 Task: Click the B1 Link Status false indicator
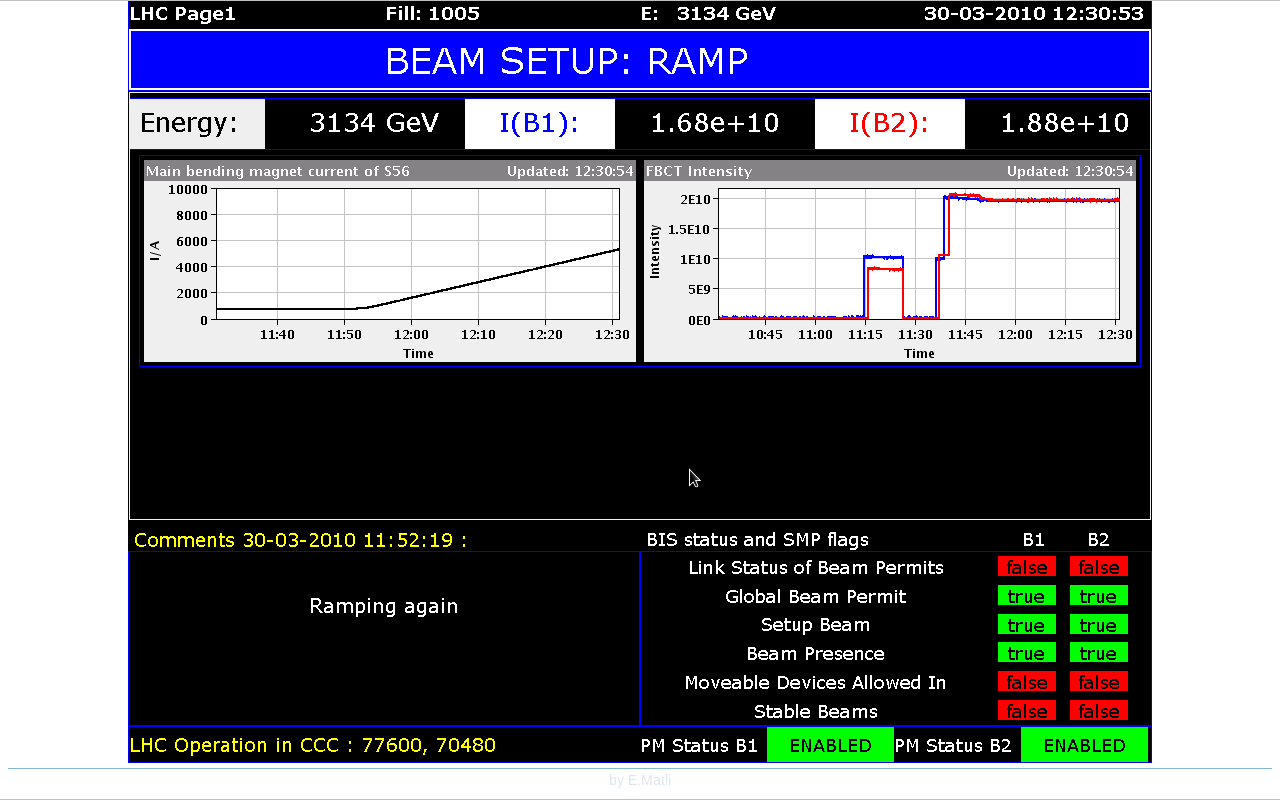(x=1026, y=567)
